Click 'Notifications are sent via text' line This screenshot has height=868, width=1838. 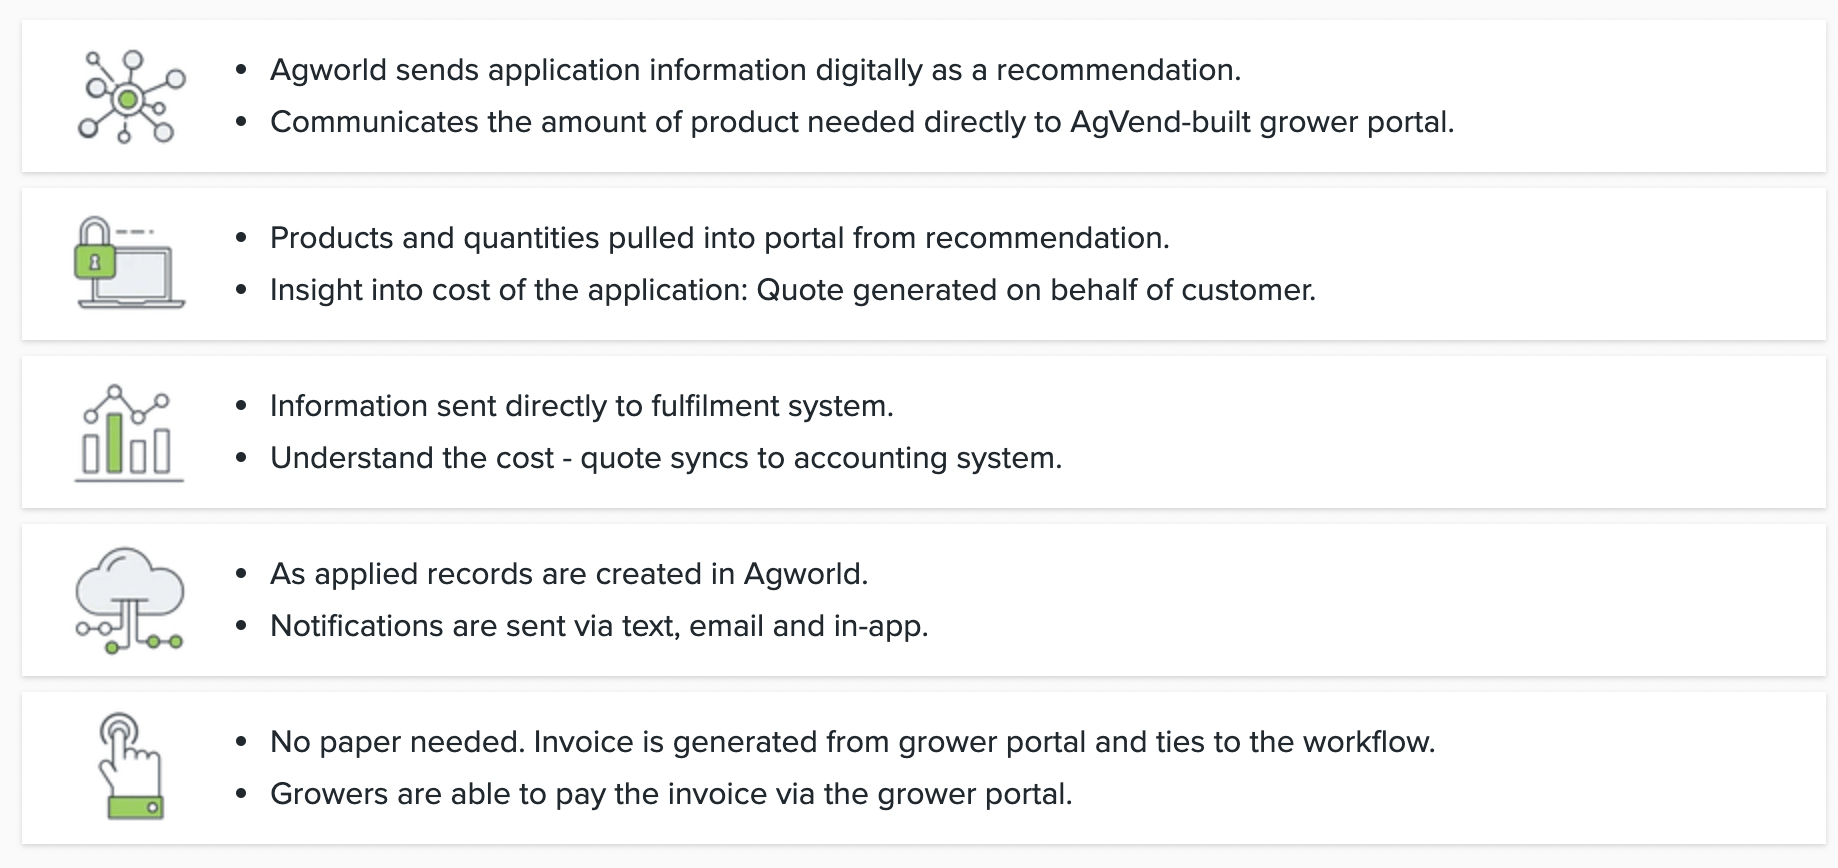[x=599, y=626]
